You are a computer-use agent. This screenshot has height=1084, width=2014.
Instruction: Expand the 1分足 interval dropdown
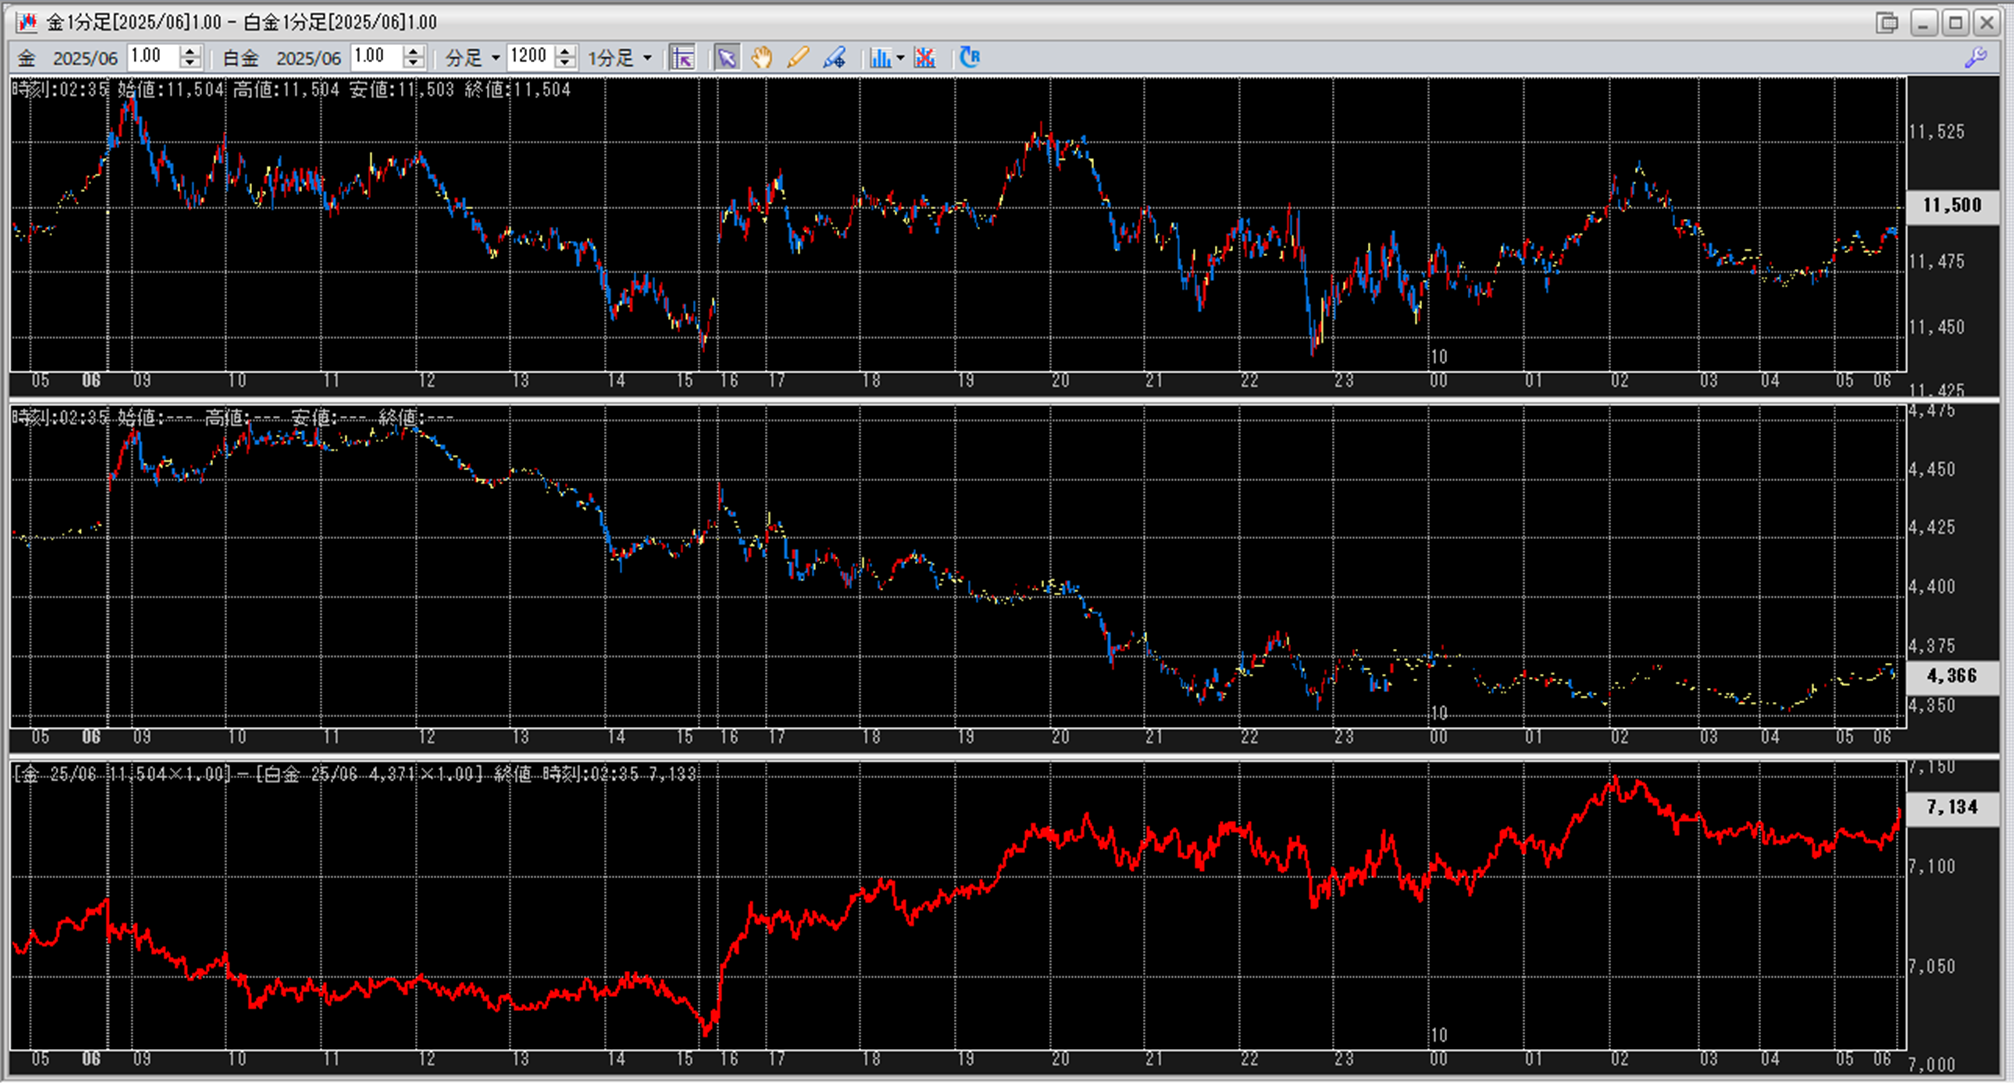point(647,58)
